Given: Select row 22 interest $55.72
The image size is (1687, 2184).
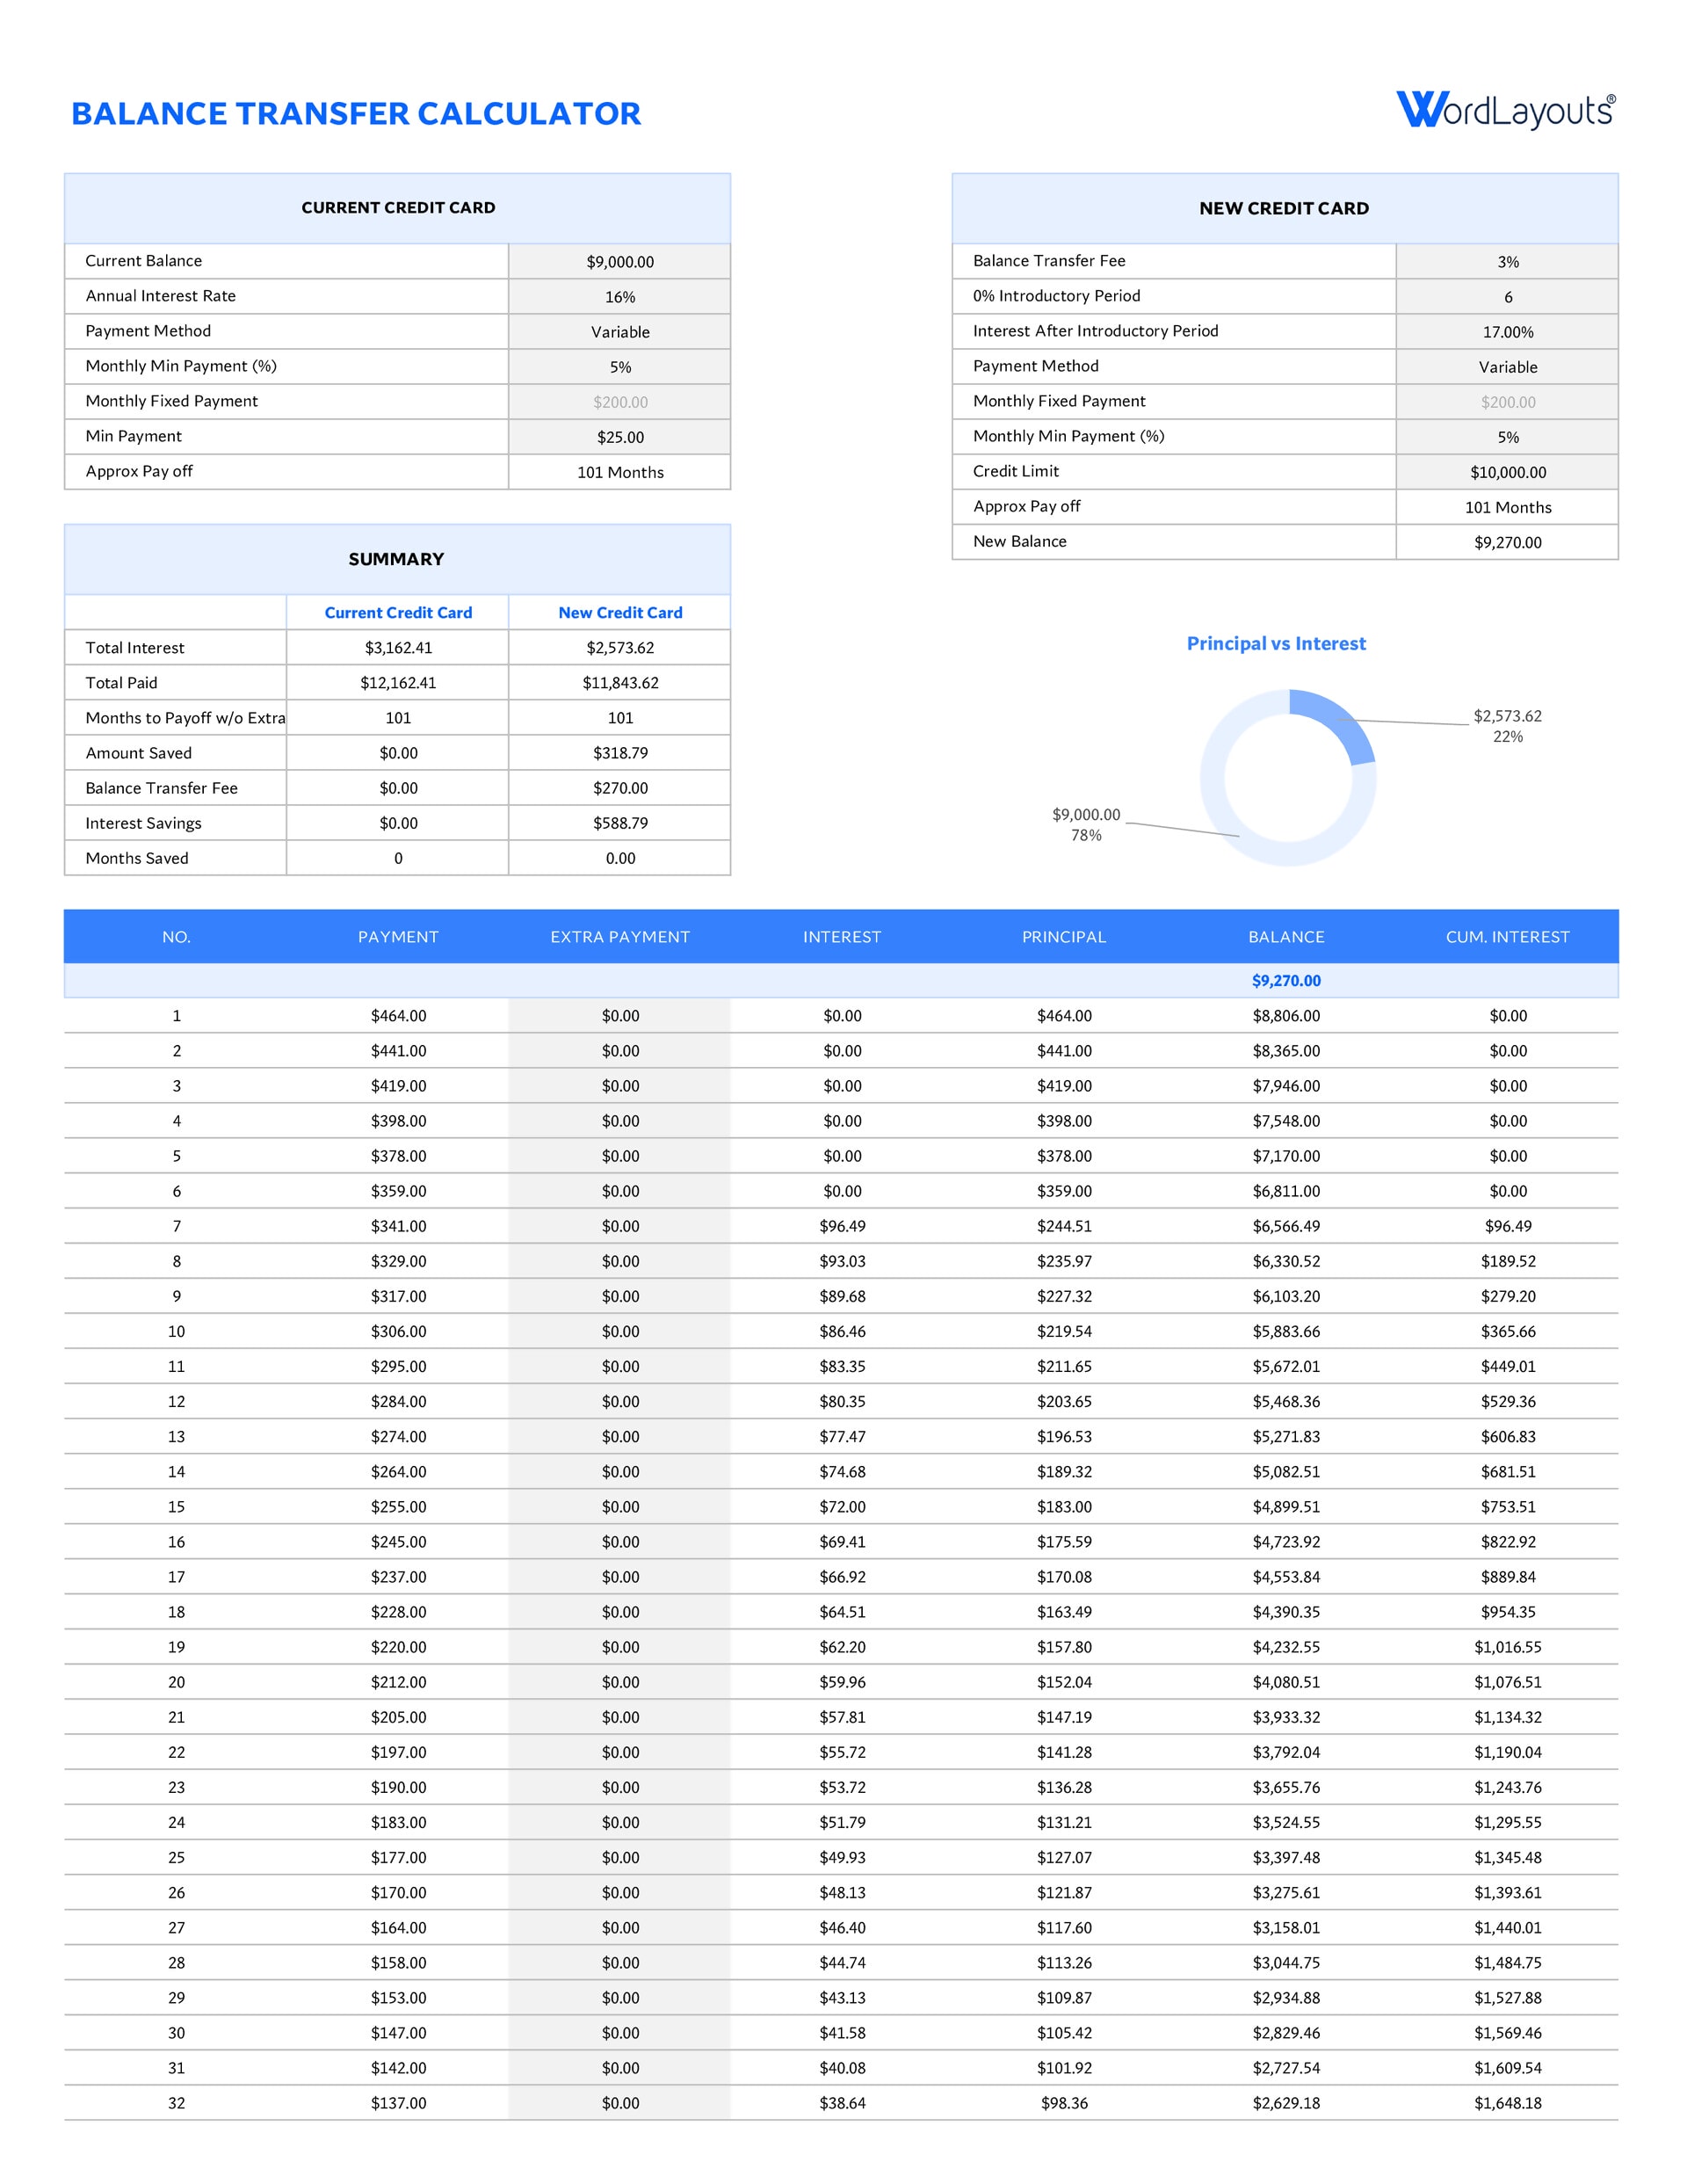Looking at the screenshot, I should 842,1752.
